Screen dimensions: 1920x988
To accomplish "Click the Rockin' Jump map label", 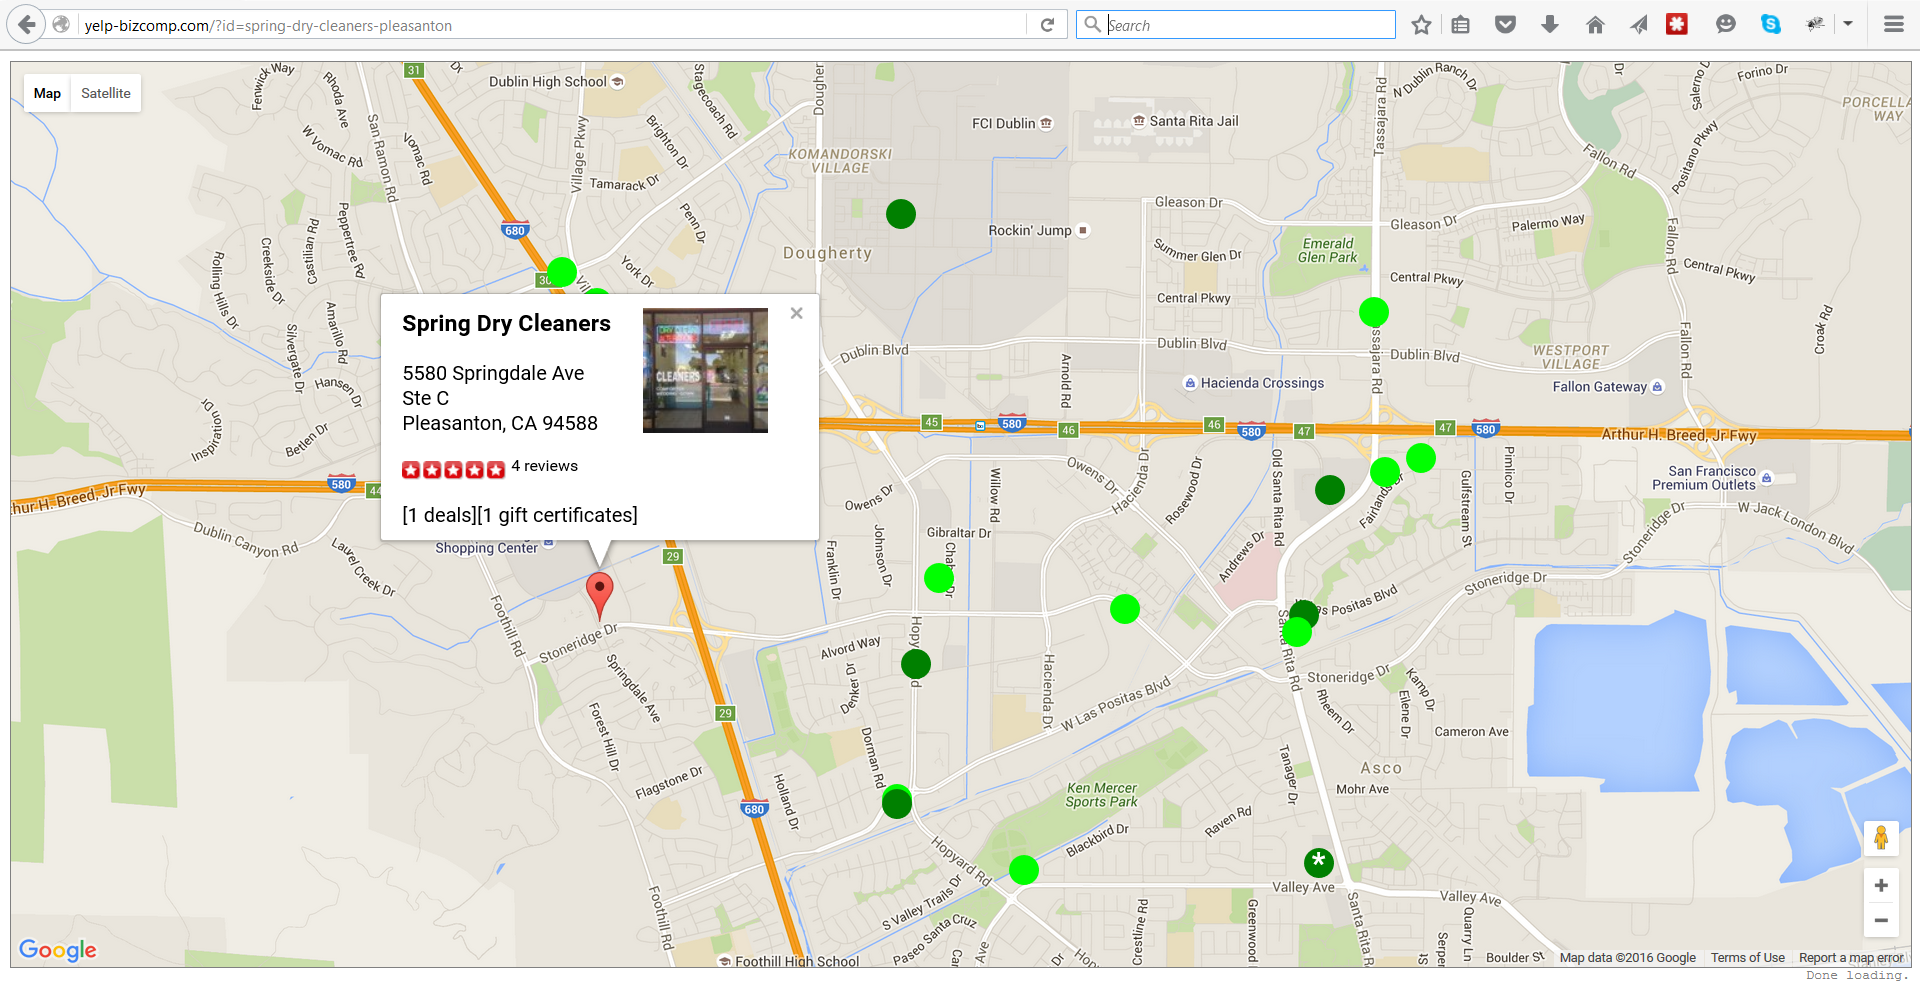I will click(x=1038, y=230).
